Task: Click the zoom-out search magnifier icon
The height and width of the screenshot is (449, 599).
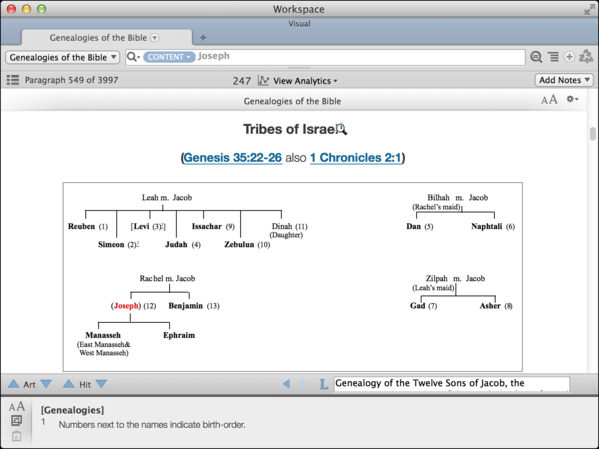Action: [x=536, y=57]
